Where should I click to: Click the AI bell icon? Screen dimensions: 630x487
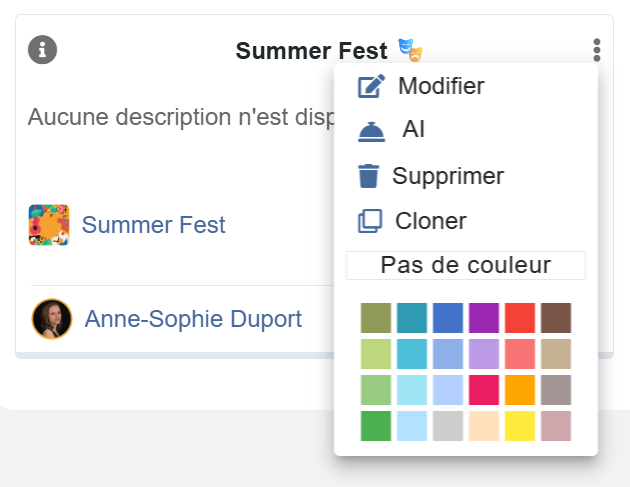pos(371,131)
